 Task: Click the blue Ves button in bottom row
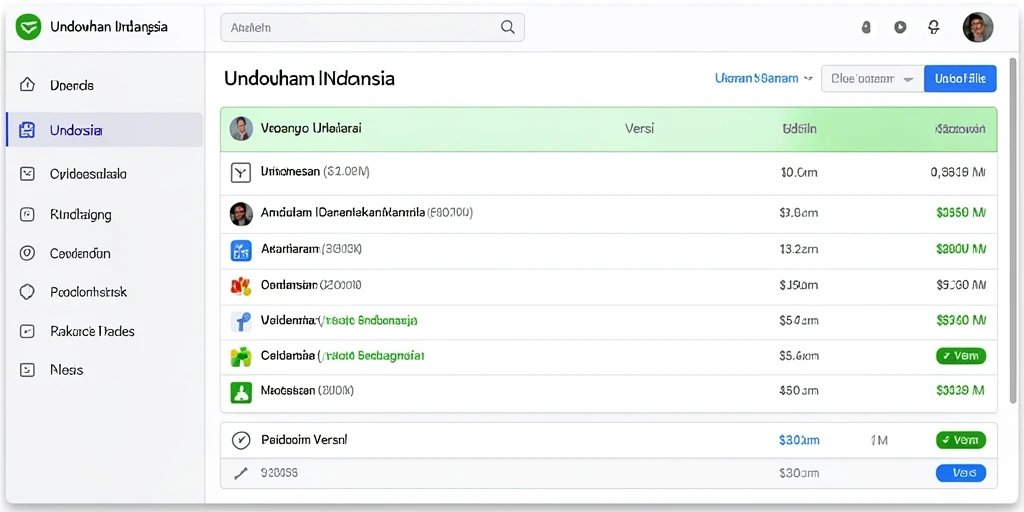961,473
